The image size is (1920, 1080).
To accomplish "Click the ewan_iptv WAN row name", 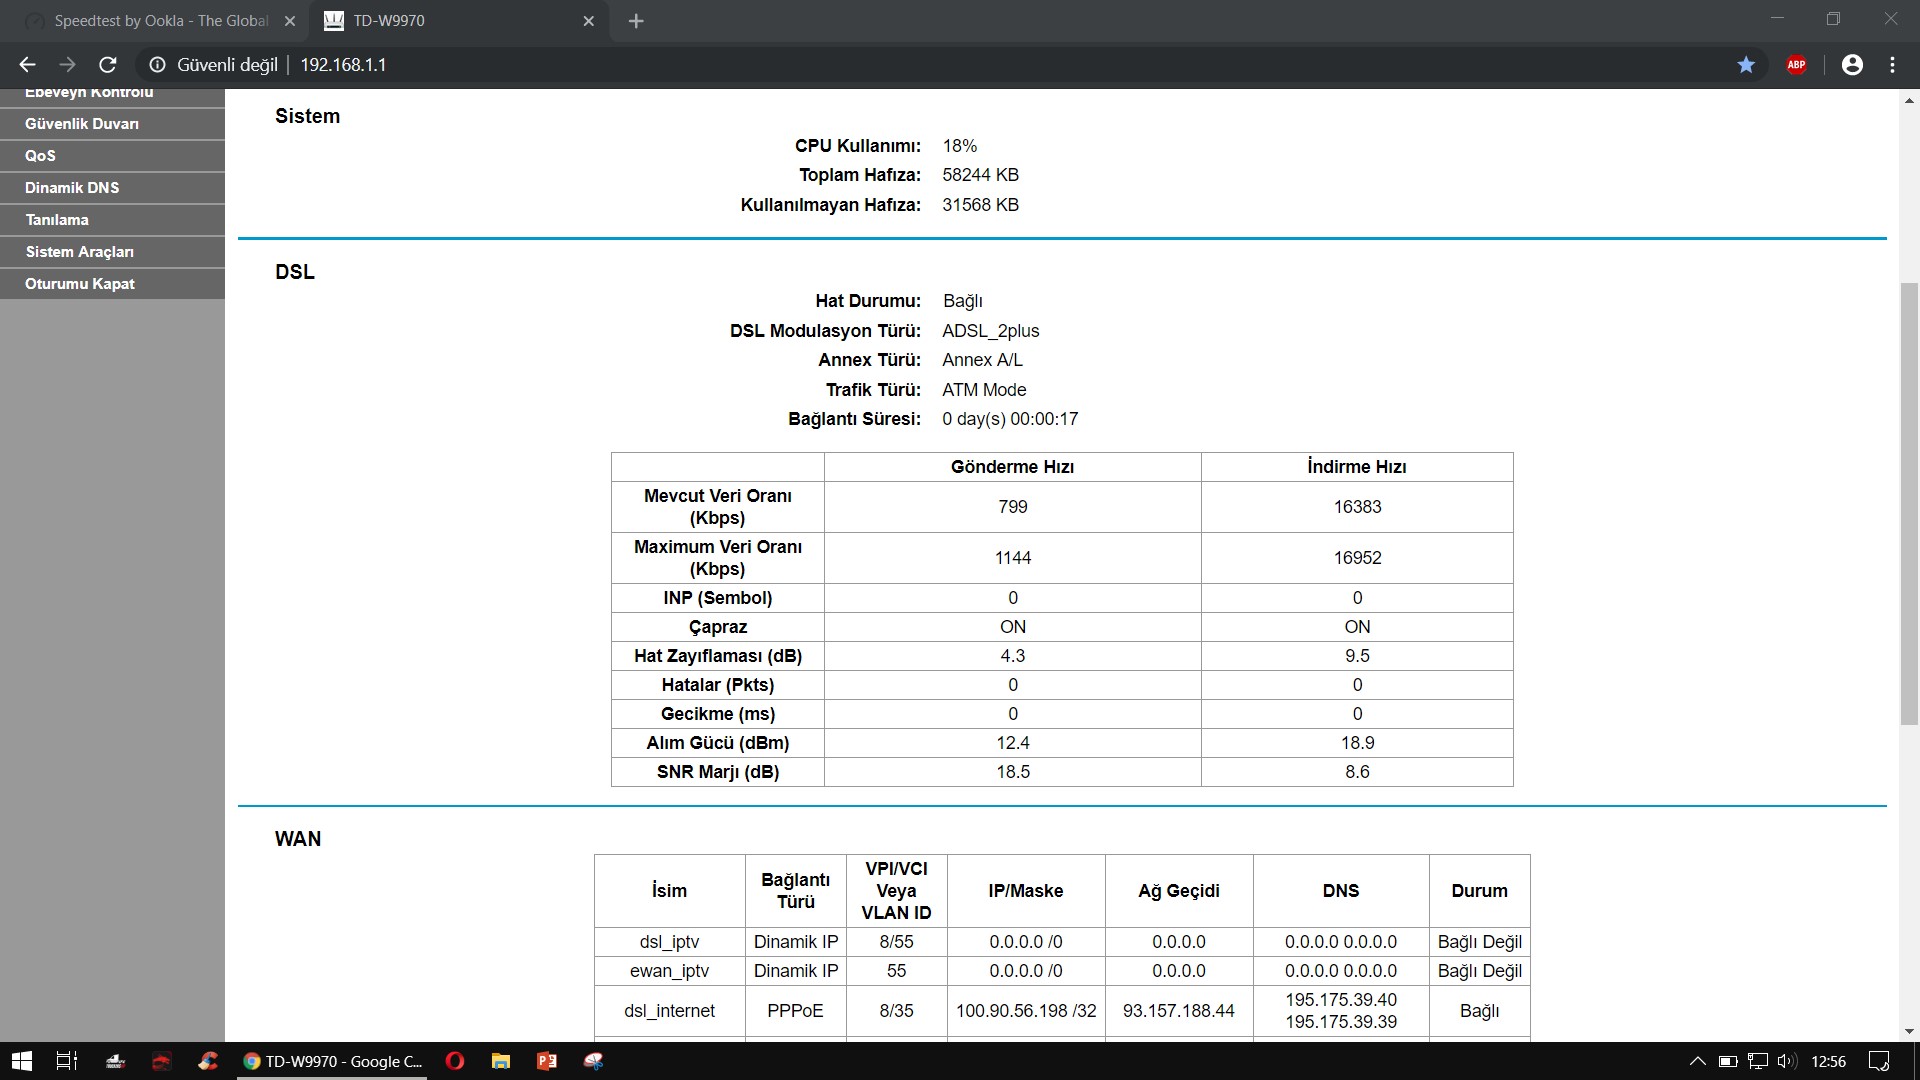I will 669,971.
